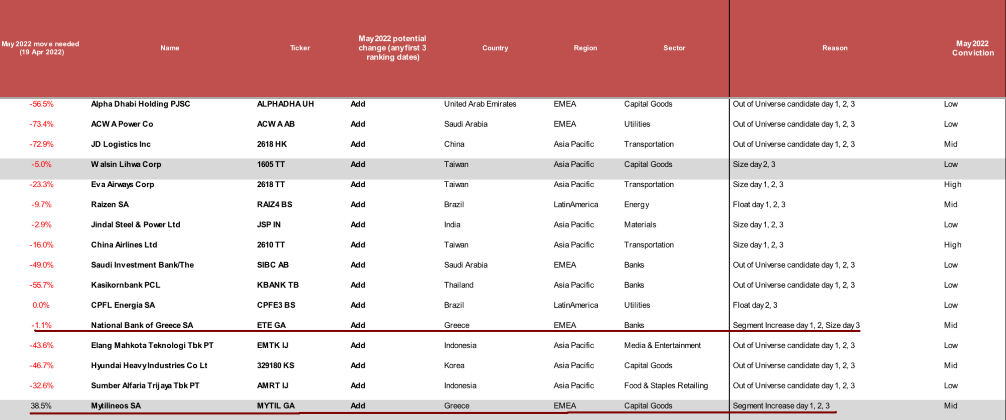Click 'Food & Staples Retailing' sector cell

[666, 386]
